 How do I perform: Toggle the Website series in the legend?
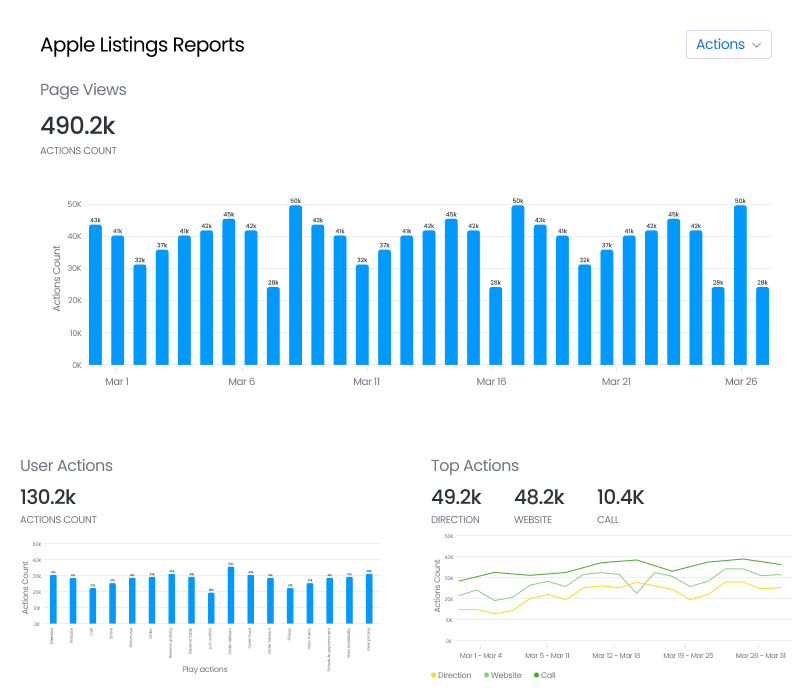point(505,675)
